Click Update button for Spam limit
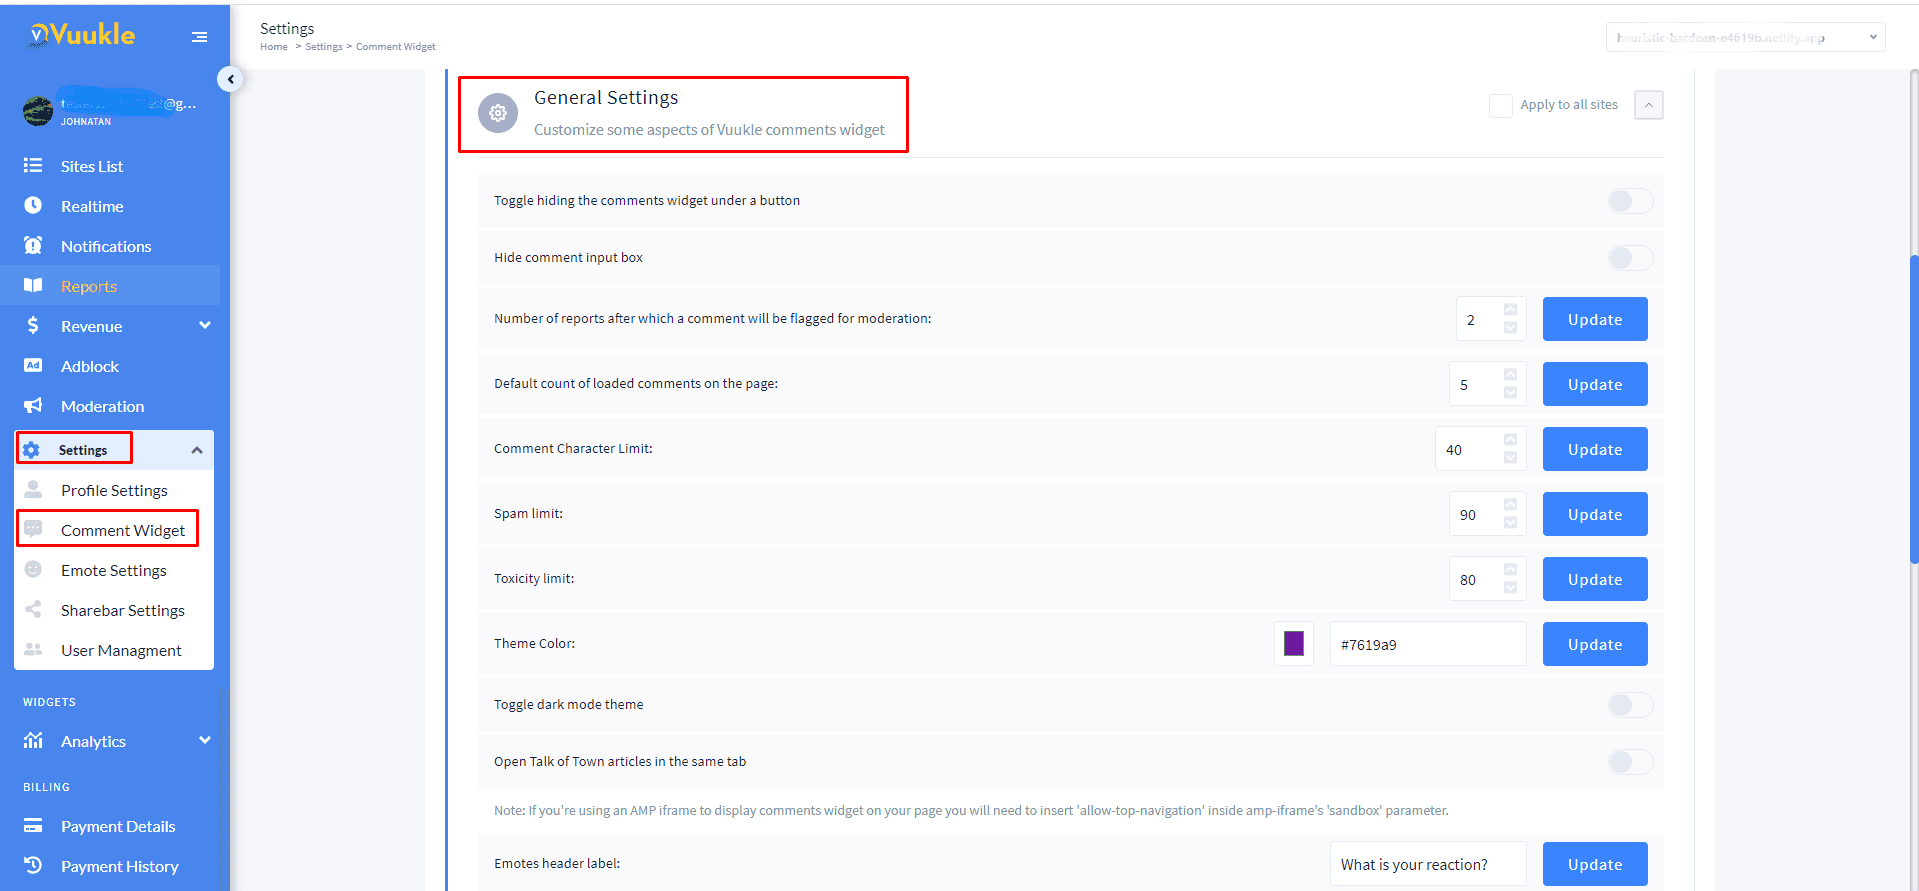 tap(1594, 514)
